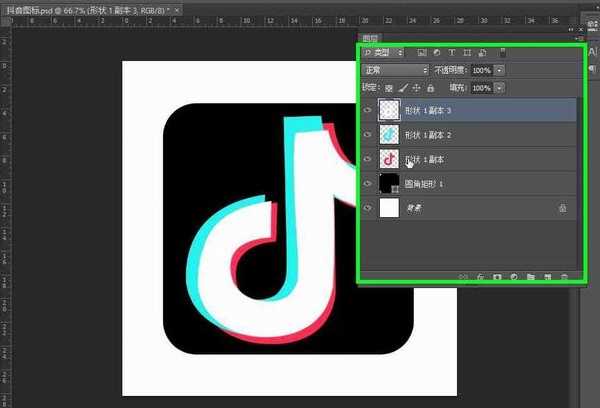Screen dimensions: 600x408
Task: Click the lock all padlock icon
Action: [x=431, y=89]
